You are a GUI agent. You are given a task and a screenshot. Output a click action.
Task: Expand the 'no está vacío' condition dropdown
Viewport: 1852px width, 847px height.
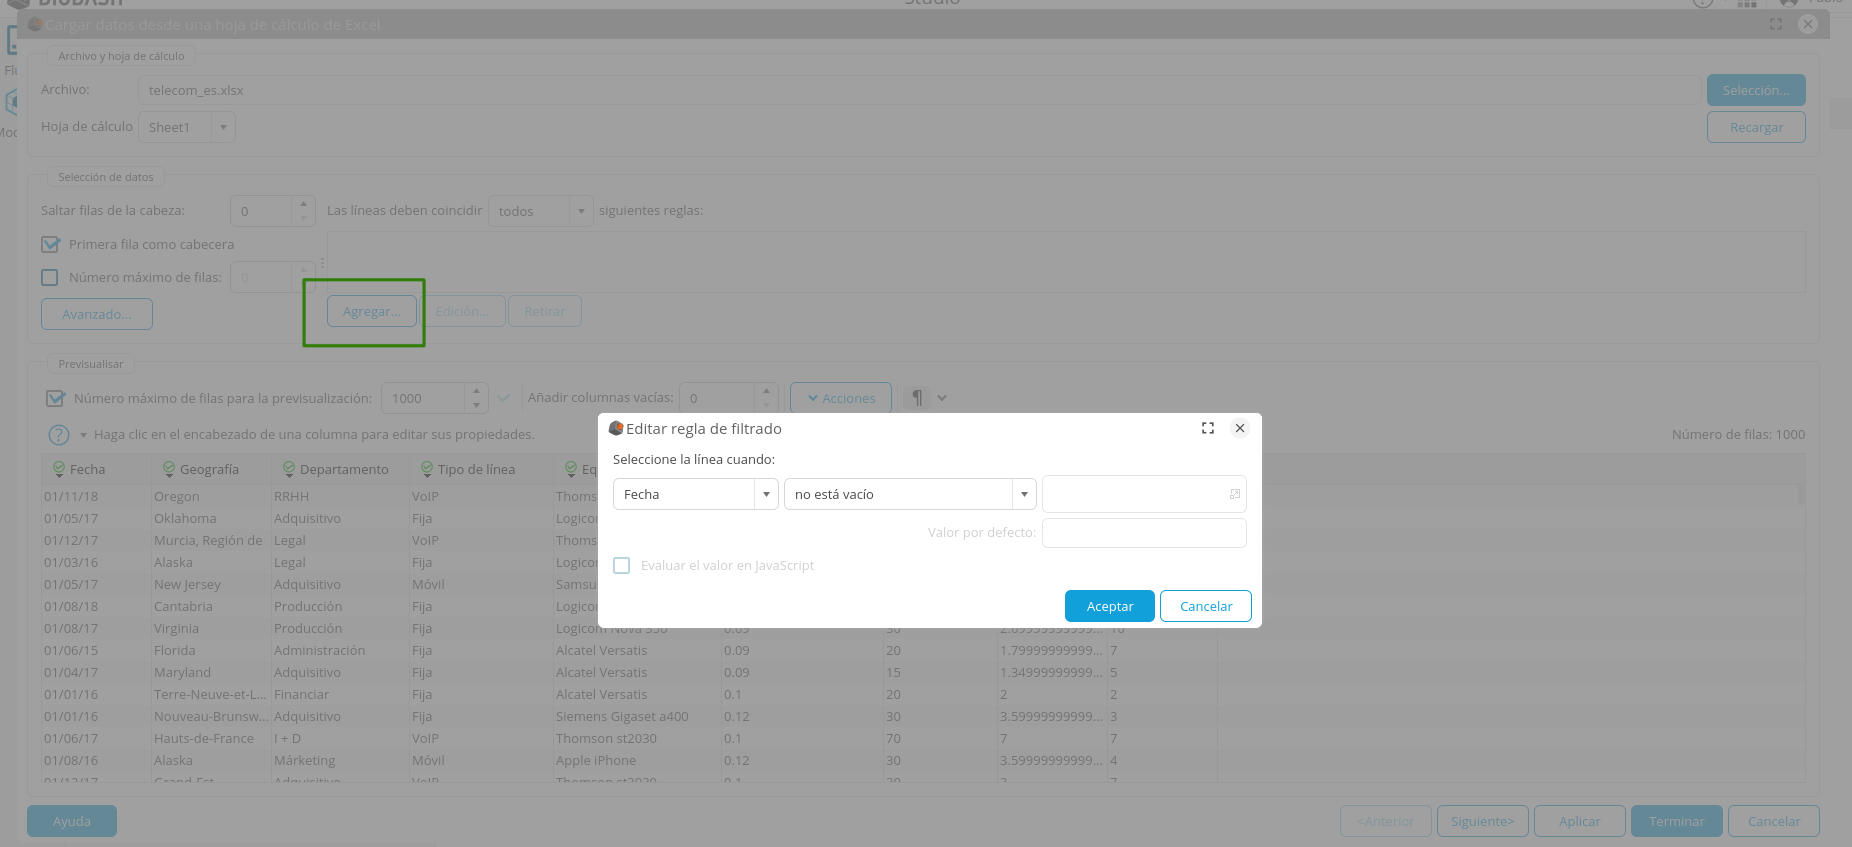click(x=1024, y=495)
